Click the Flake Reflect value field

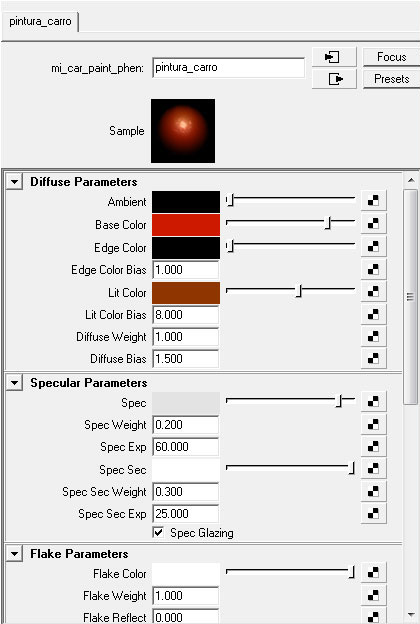click(186, 616)
